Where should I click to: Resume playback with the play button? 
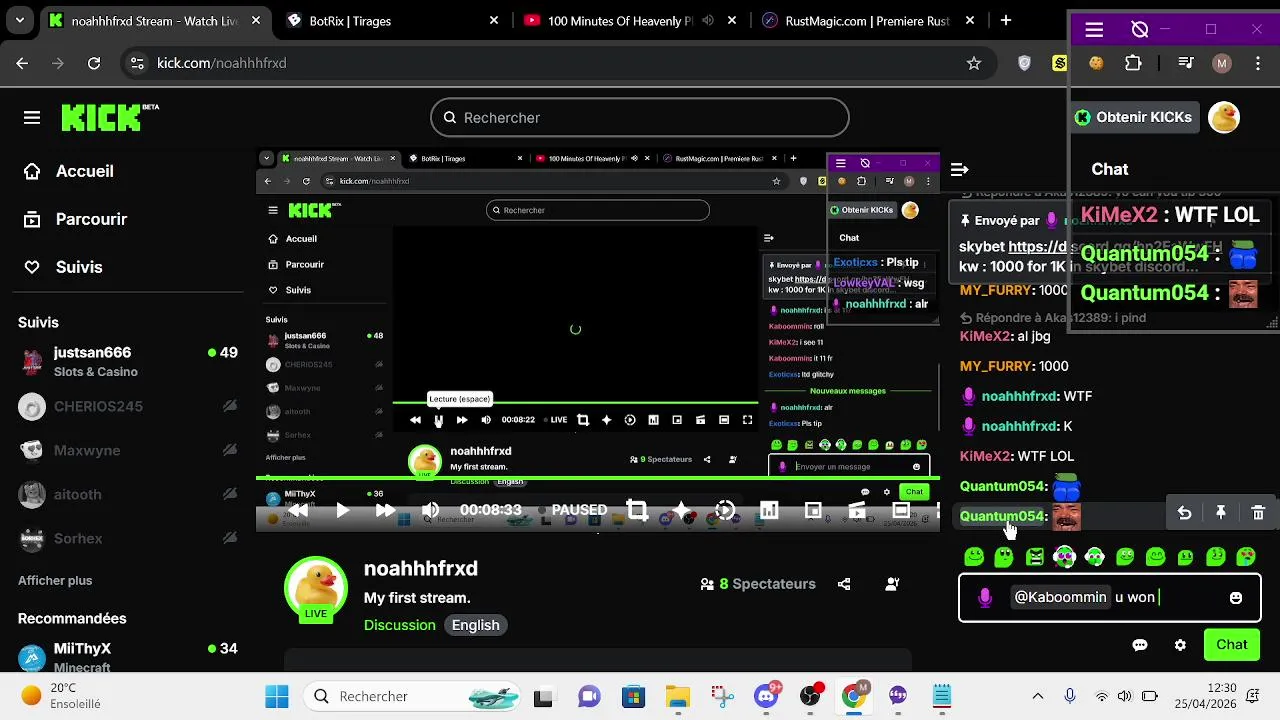(x=342, y=510)
